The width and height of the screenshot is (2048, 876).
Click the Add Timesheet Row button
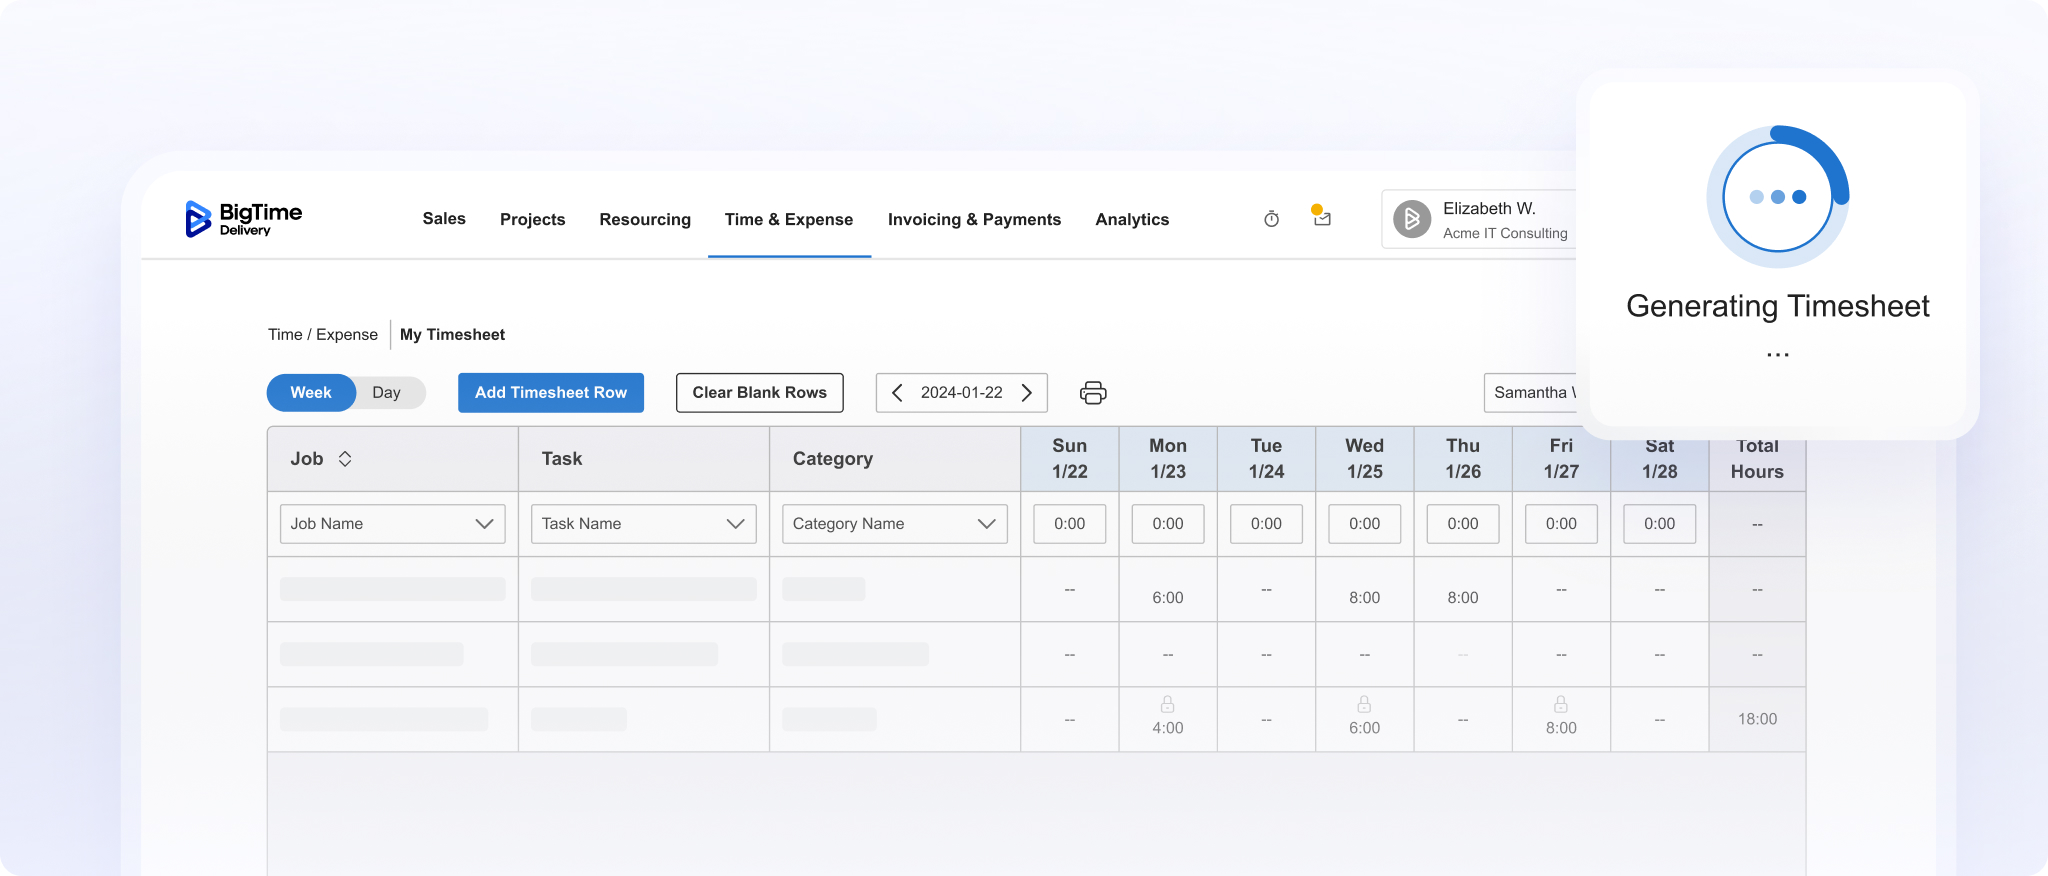click(x=551, y=393)
